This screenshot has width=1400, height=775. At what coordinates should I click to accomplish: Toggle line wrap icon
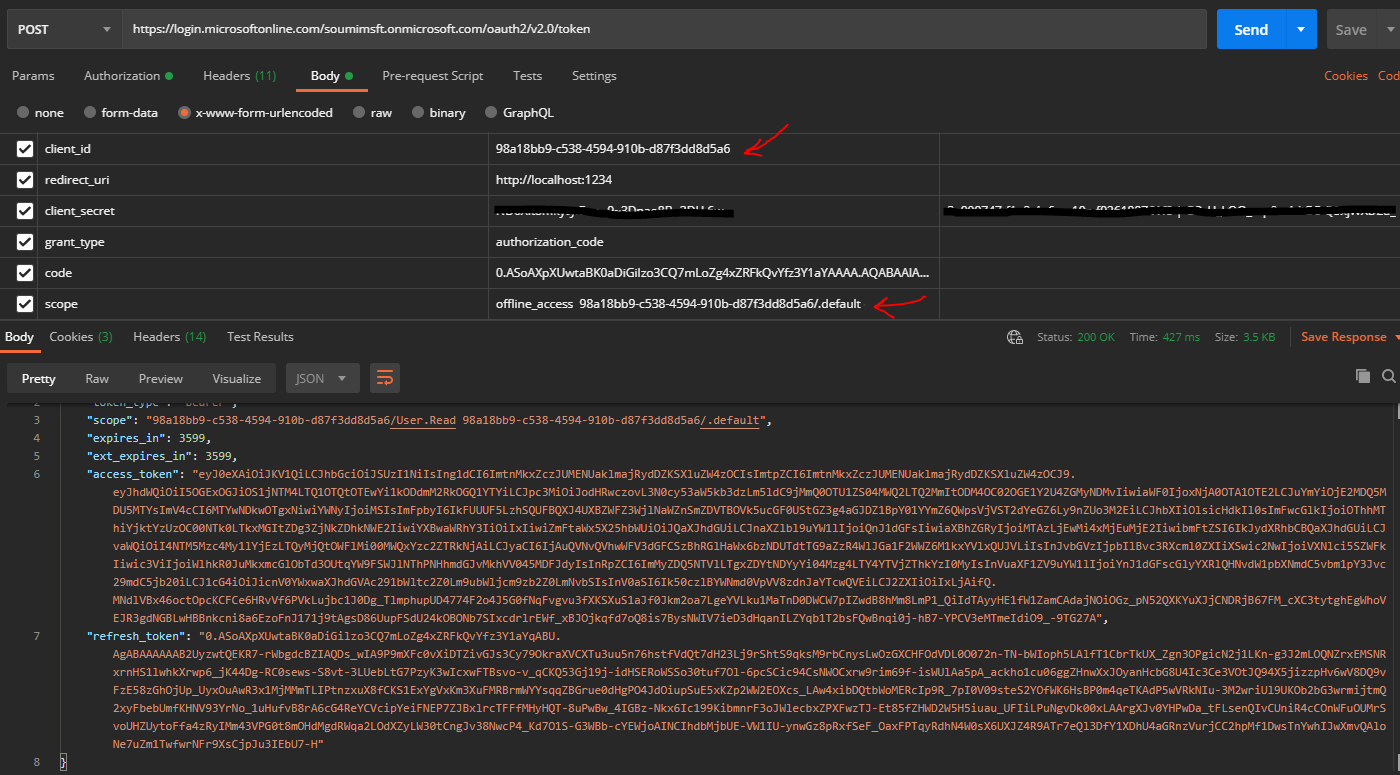[x=385, y=379]
